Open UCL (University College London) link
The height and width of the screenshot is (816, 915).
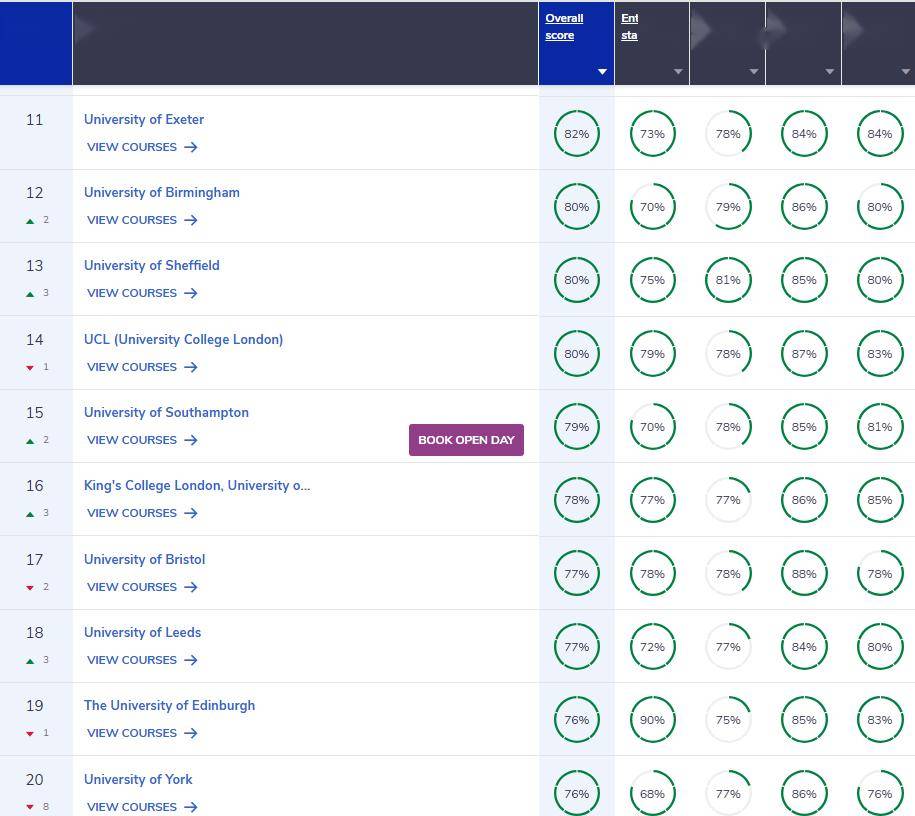pyautogui.click(x=183, y=339)
